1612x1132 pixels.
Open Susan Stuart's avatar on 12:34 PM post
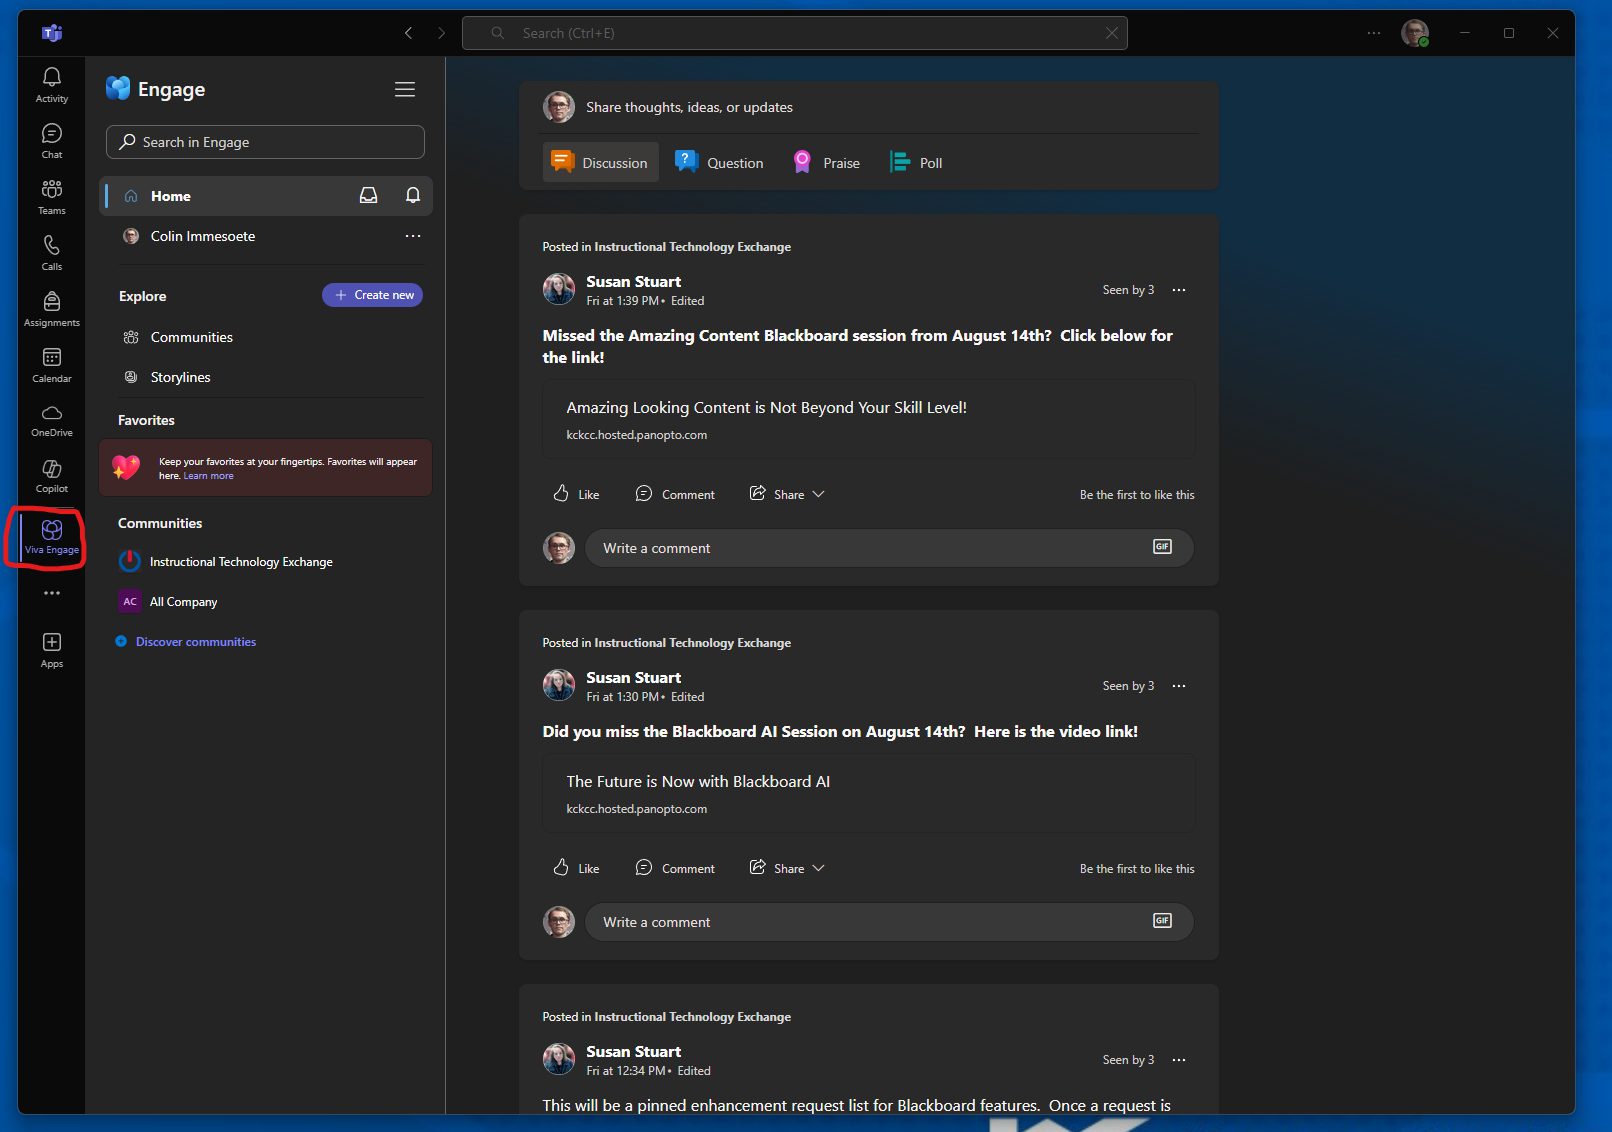click(559, 1059)
